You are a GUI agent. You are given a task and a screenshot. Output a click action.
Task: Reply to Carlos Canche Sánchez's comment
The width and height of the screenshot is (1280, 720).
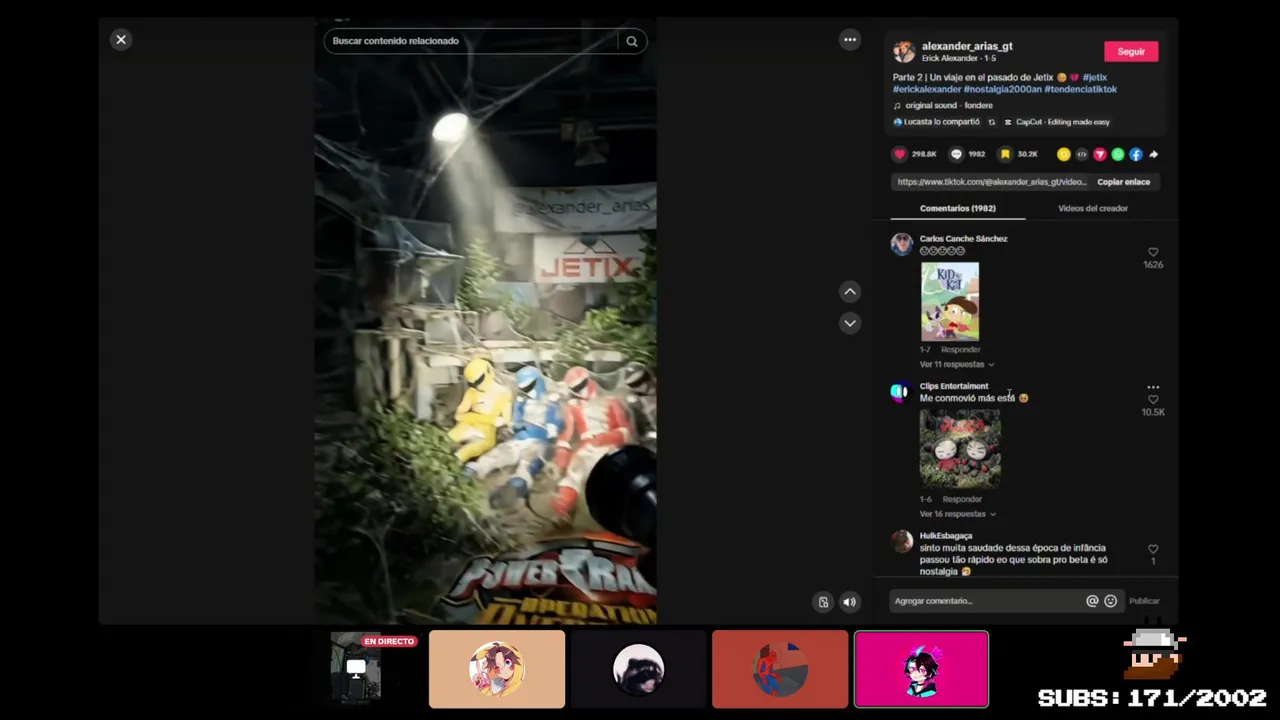coord(960,350)
